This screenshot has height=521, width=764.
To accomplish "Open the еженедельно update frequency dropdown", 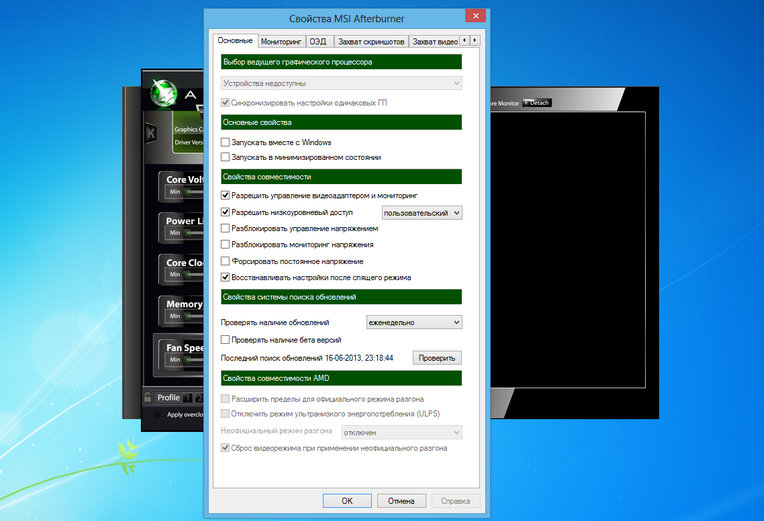I will (414, 322).
